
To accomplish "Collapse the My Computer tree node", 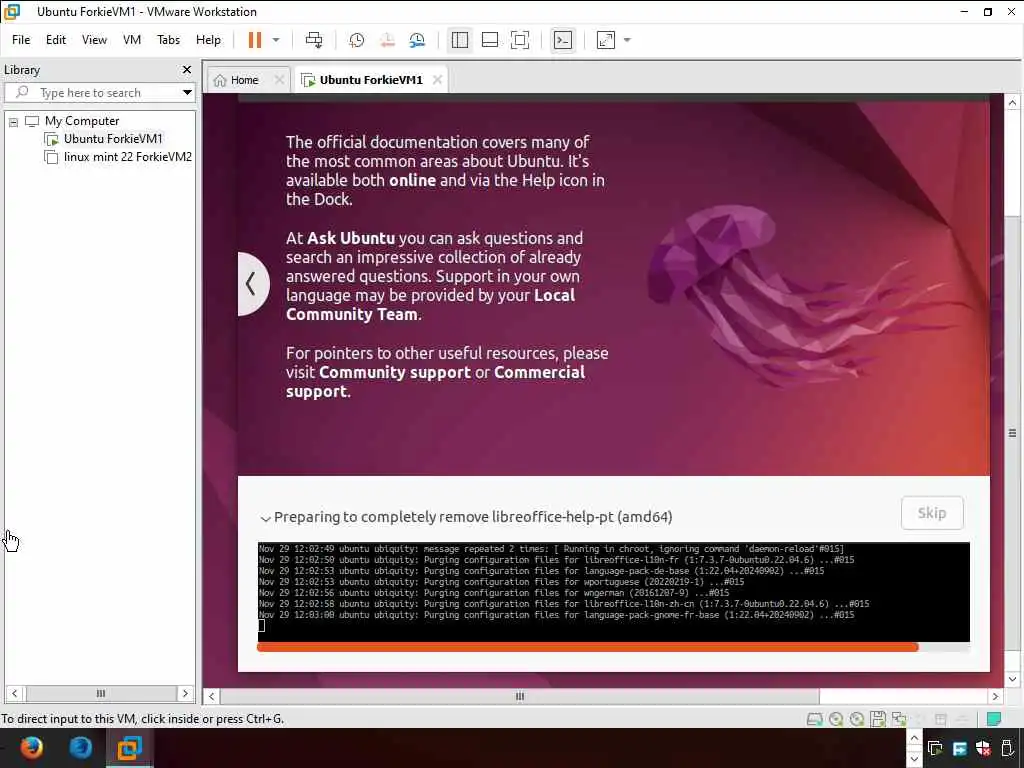I will [13, 121].
